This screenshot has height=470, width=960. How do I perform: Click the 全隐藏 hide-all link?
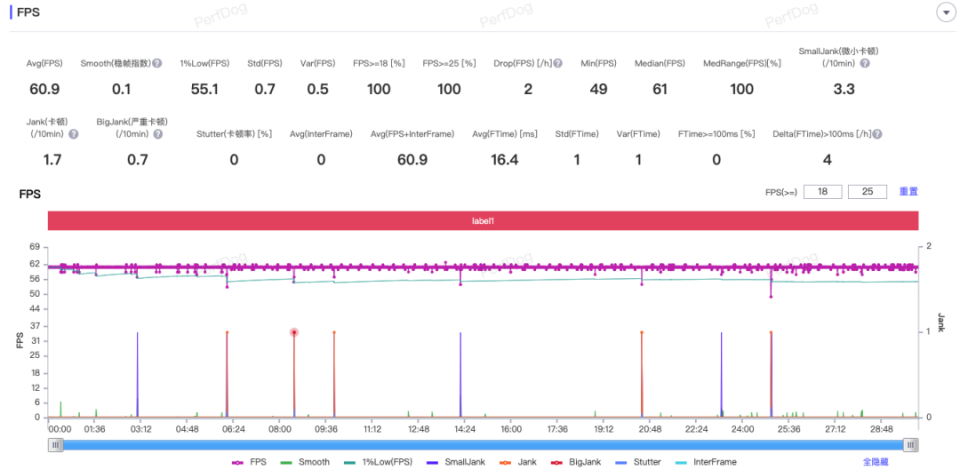coord(876,462)
